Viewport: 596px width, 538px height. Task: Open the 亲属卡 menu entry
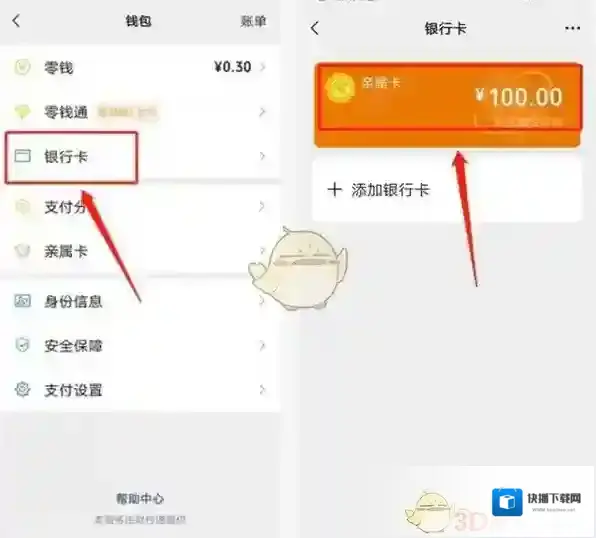point(140,251)
